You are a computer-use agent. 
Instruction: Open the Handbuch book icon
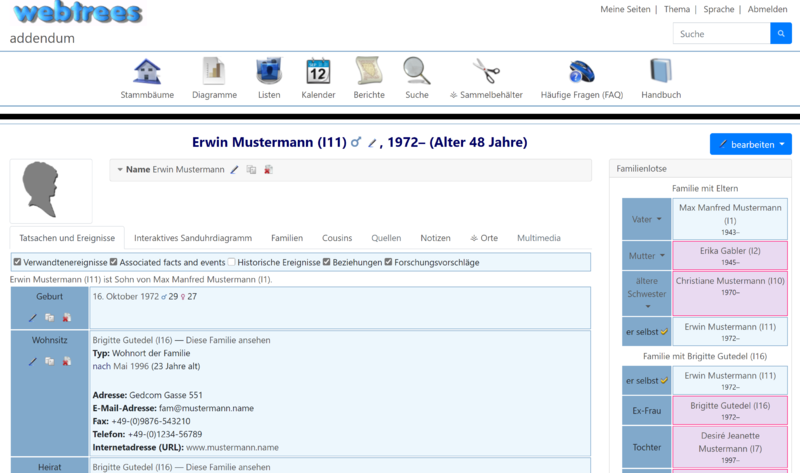tap(660, 71)
